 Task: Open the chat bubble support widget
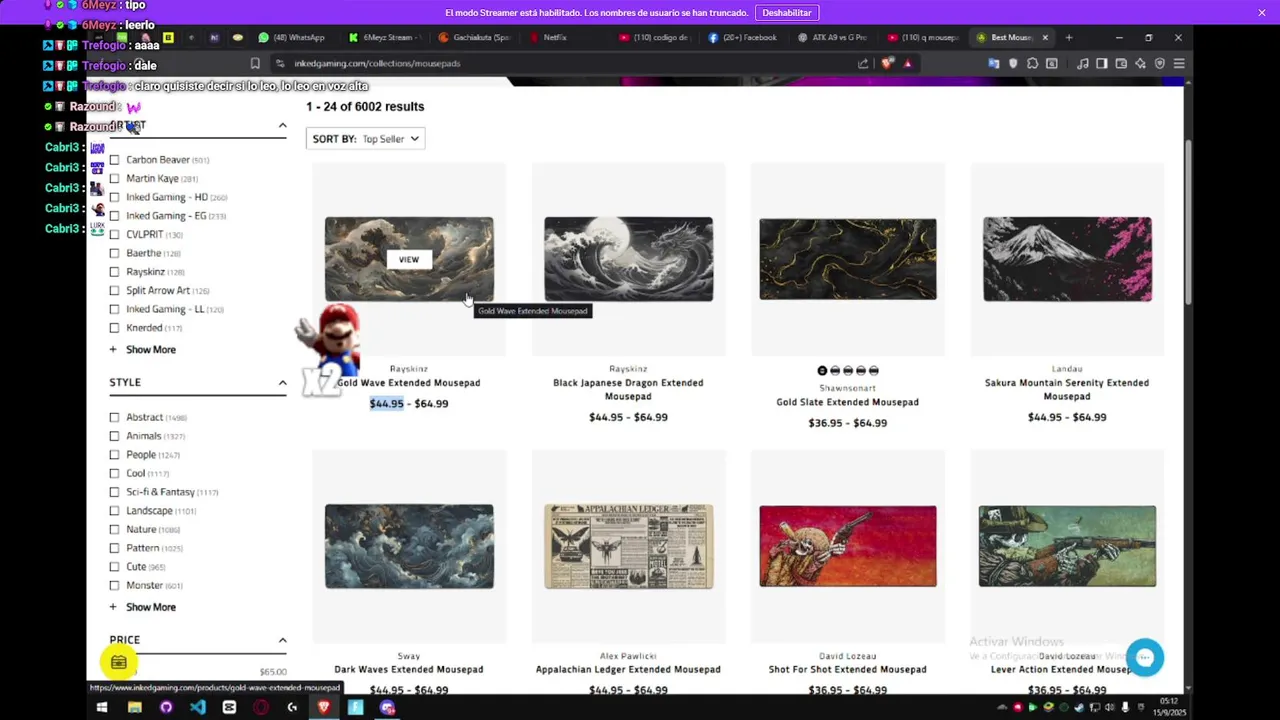pos(1145,657)
